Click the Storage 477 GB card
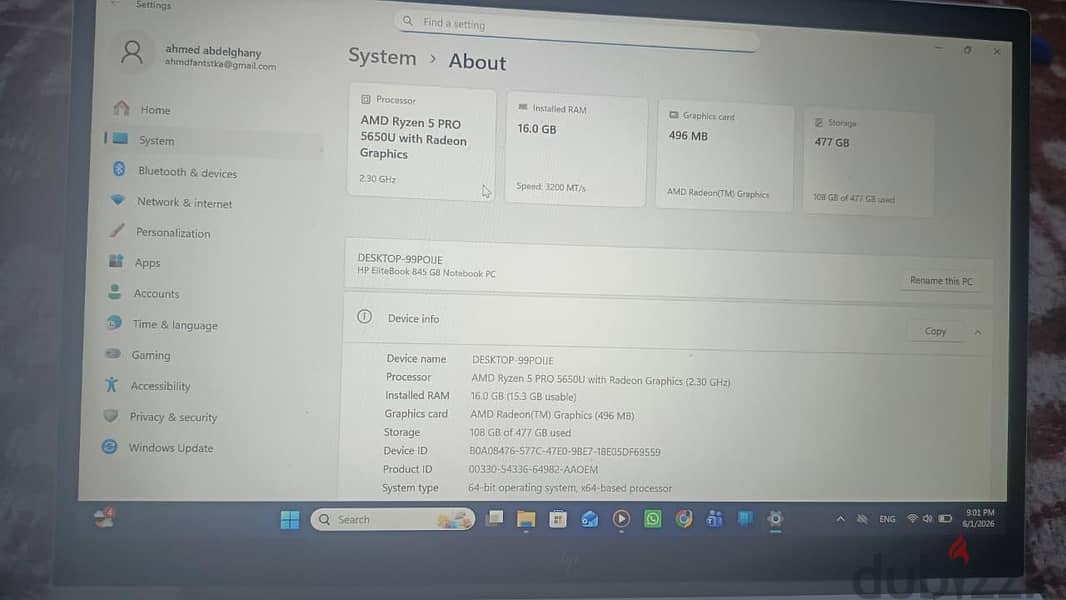The height and width of the screenshot is (600, 1066). point(867,162)
